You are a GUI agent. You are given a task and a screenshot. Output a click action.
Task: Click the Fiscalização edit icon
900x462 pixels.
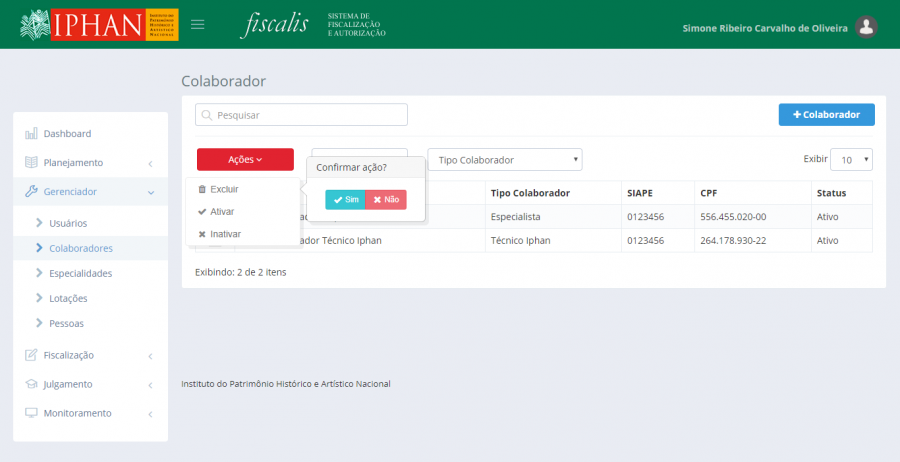[31, 355]
